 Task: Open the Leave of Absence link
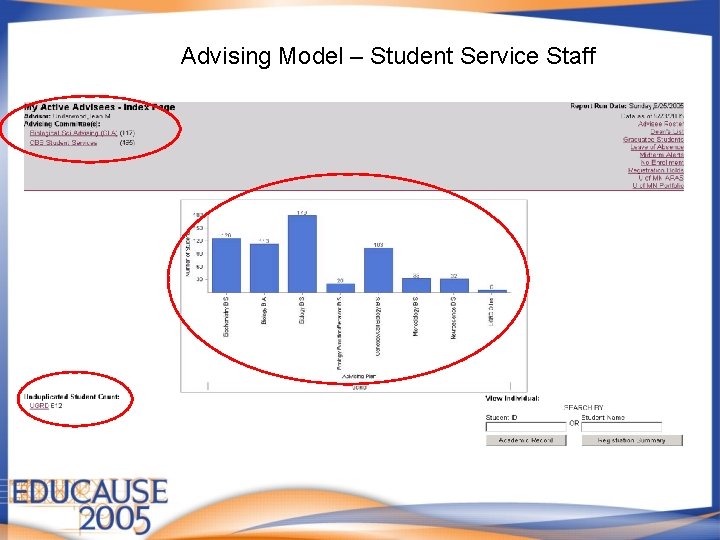(657, 147)
